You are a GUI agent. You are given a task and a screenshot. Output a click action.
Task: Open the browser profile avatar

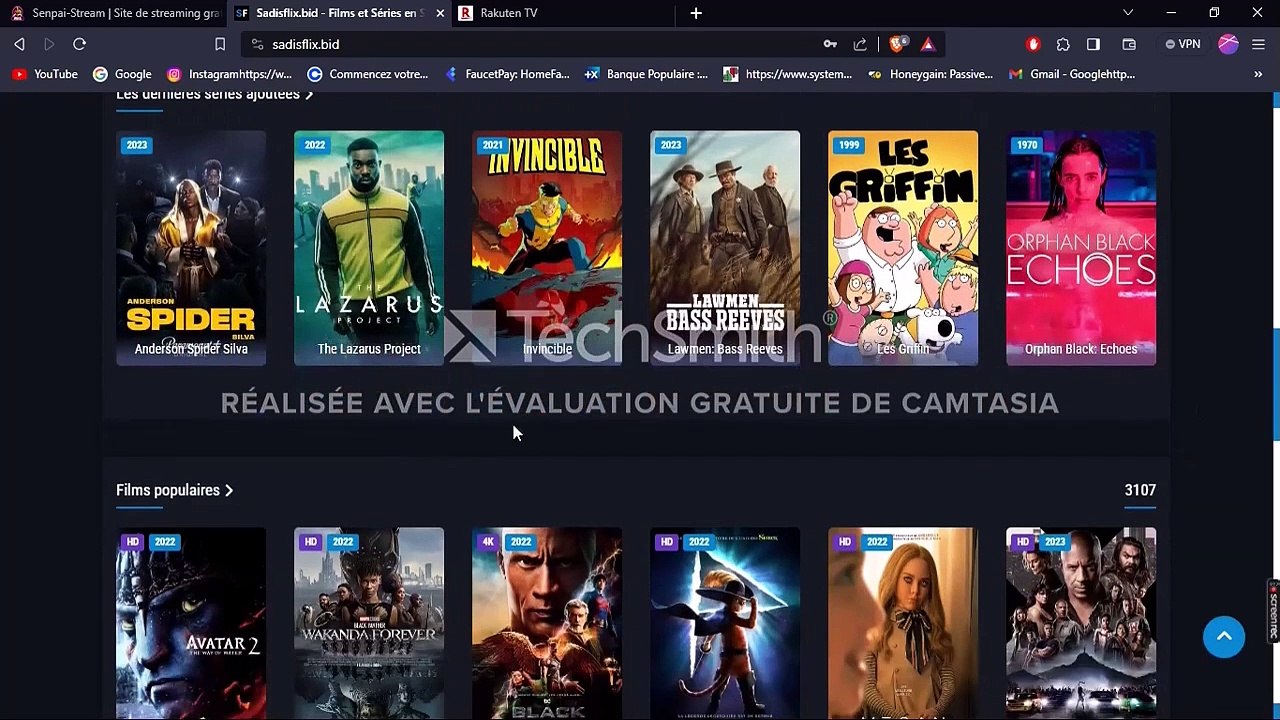coord(1229,44)
